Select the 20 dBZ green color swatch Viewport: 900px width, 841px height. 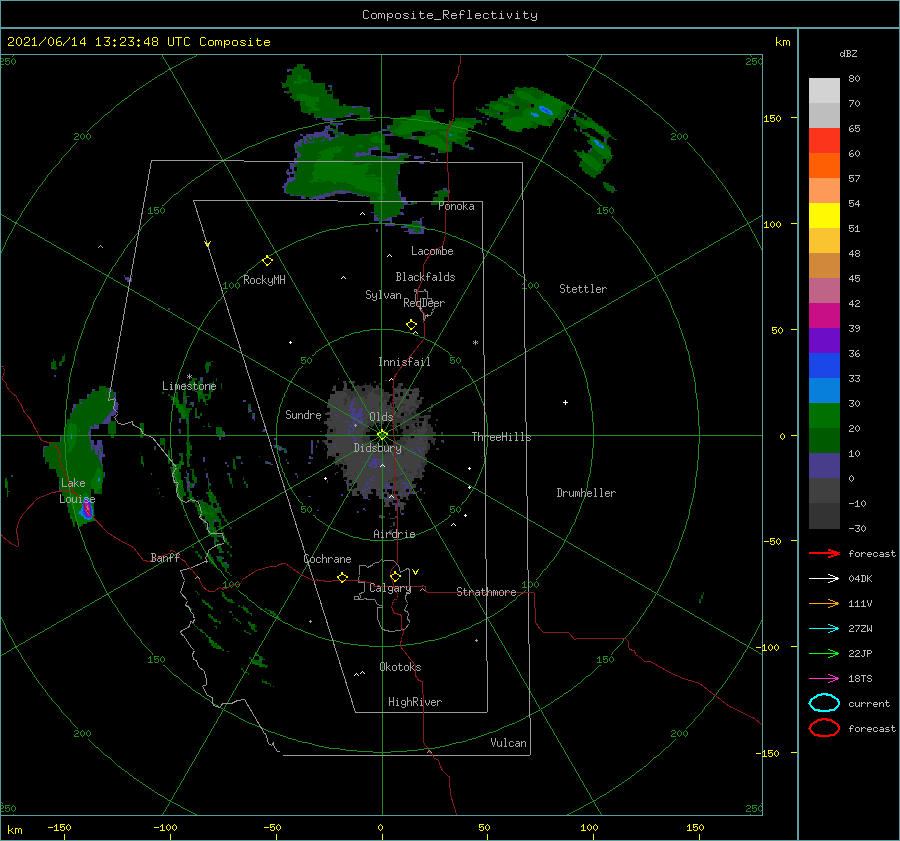(824, 415)
